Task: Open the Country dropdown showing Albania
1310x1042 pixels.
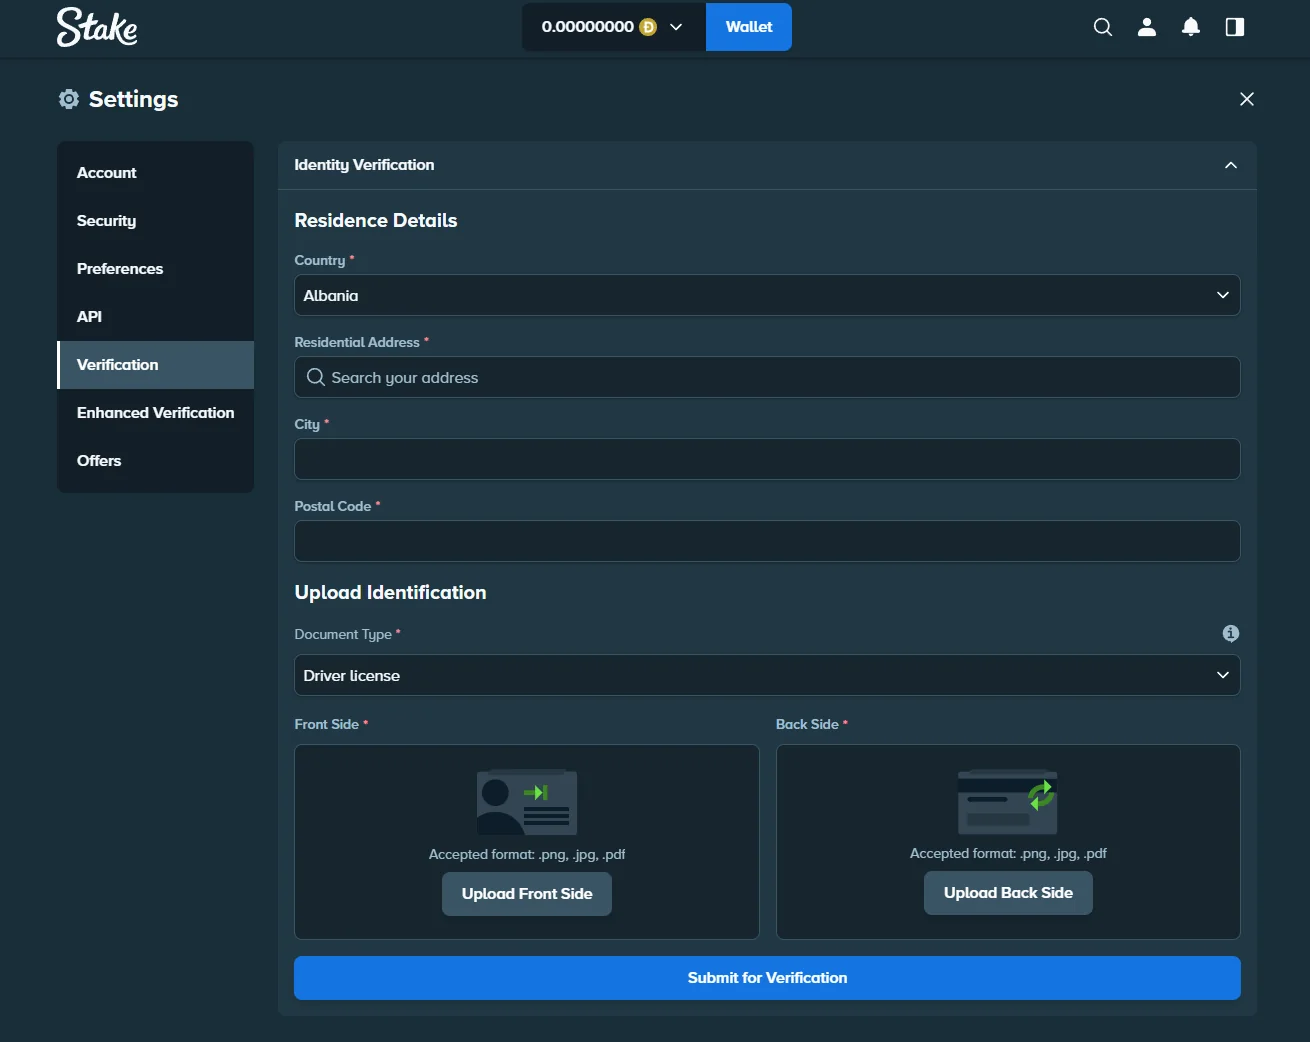Action: tap(767, 295)
